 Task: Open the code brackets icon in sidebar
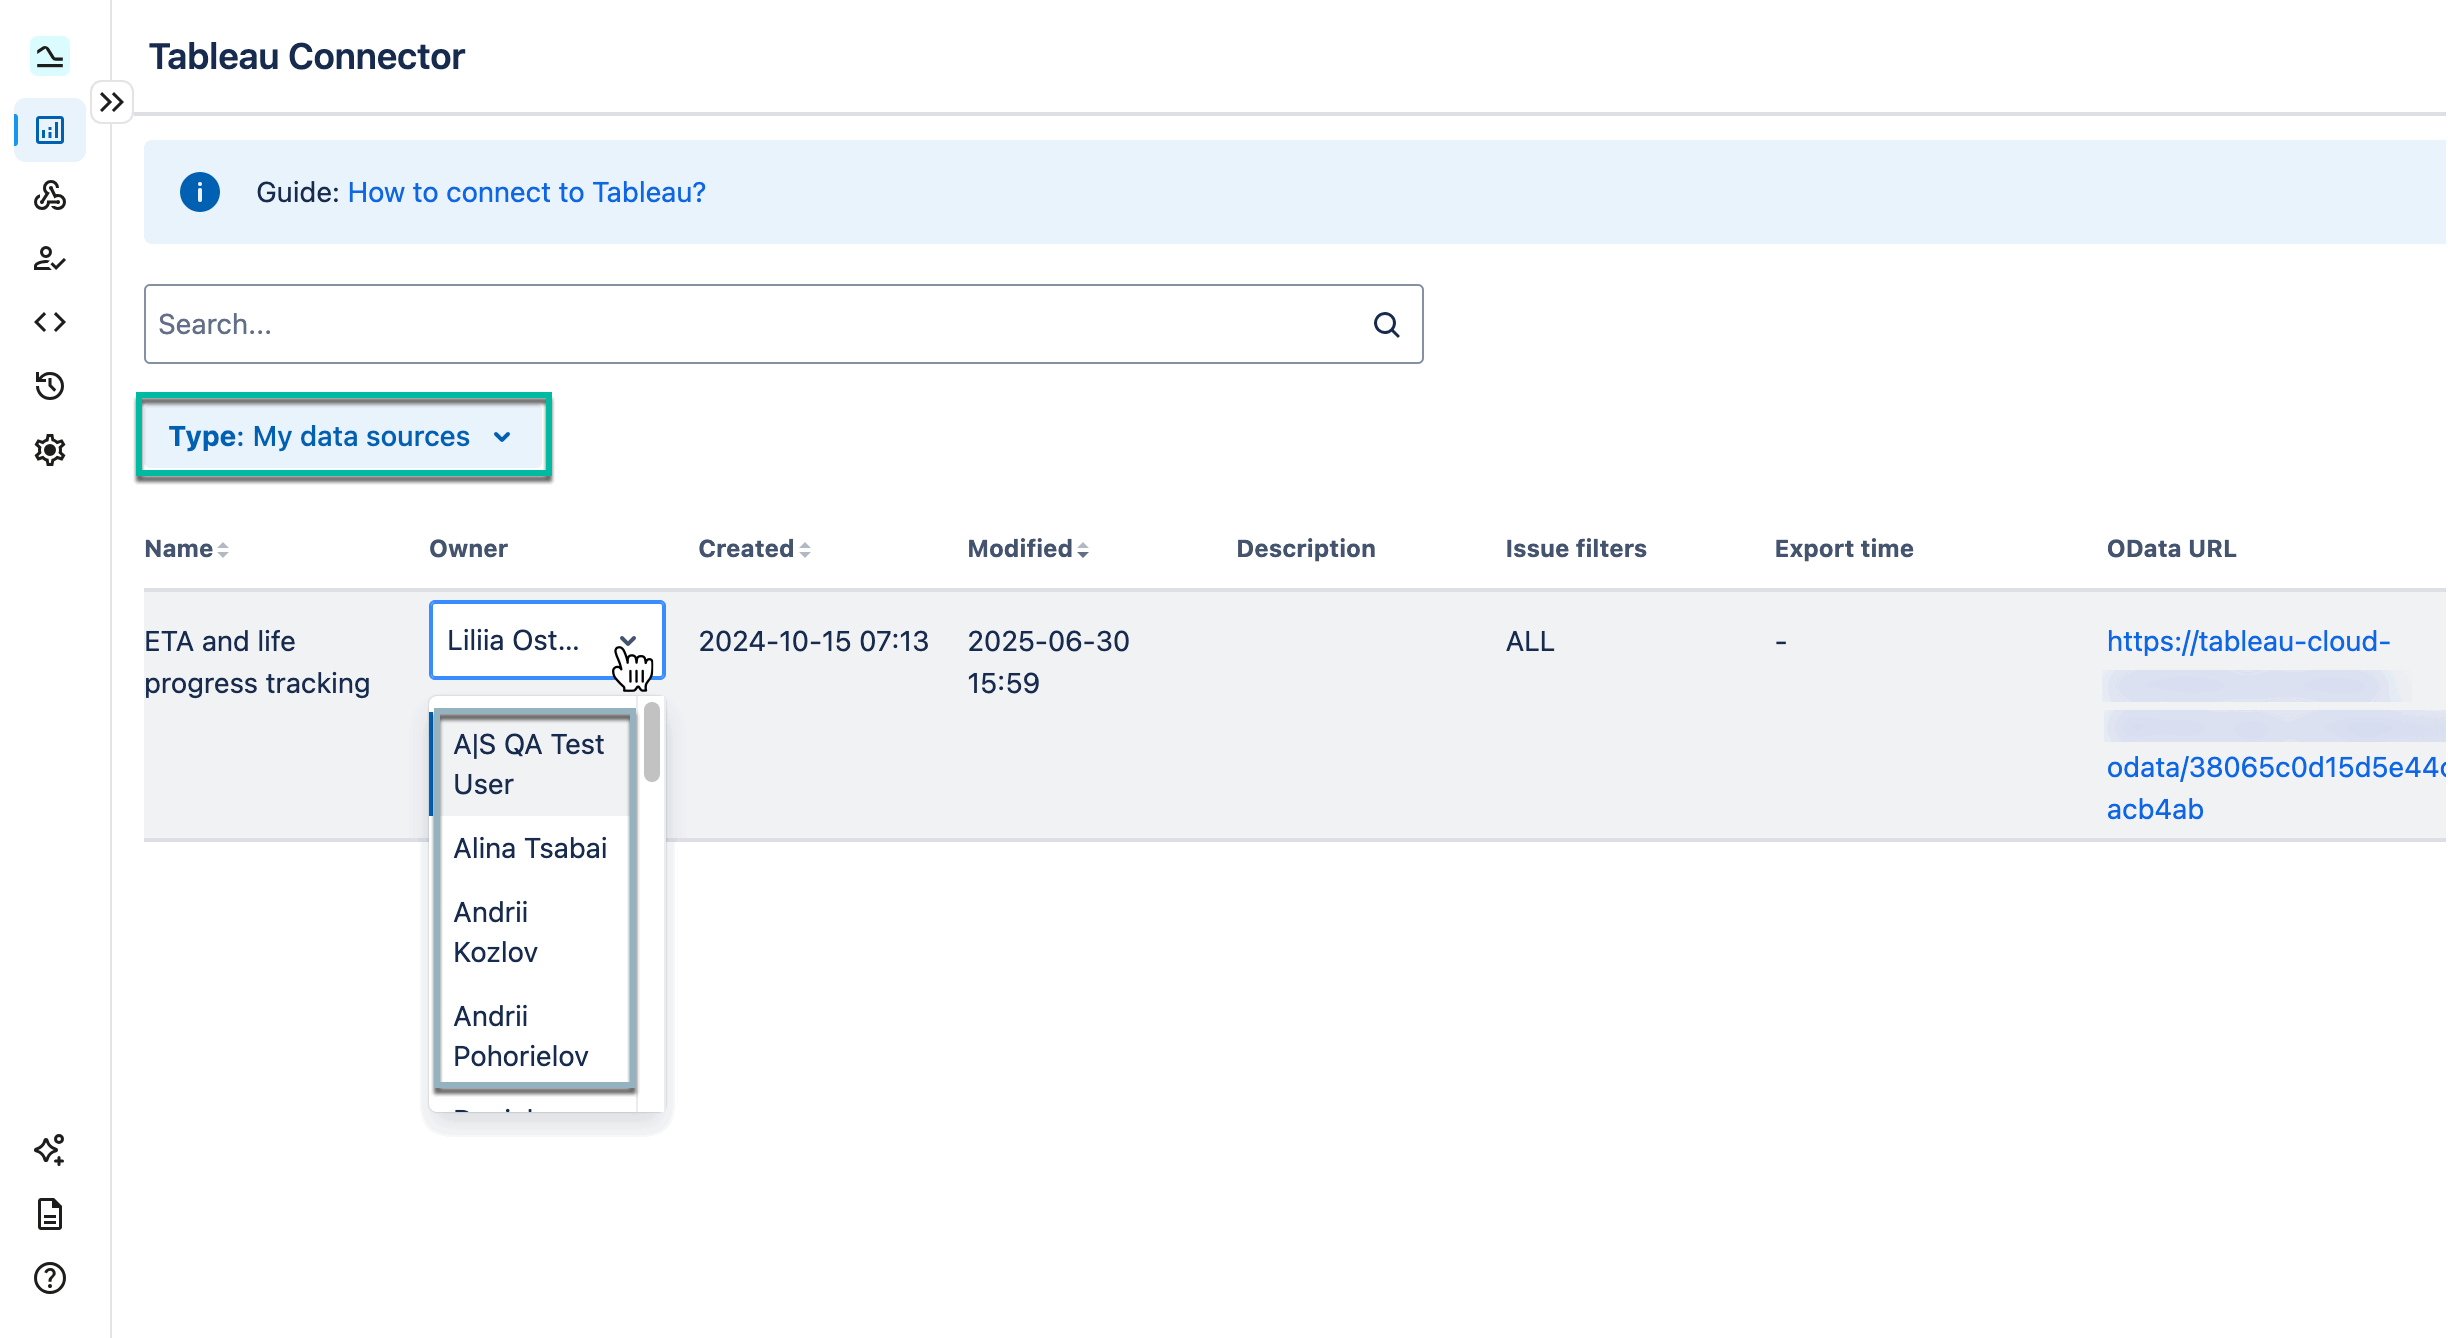(x=49, y=322)
